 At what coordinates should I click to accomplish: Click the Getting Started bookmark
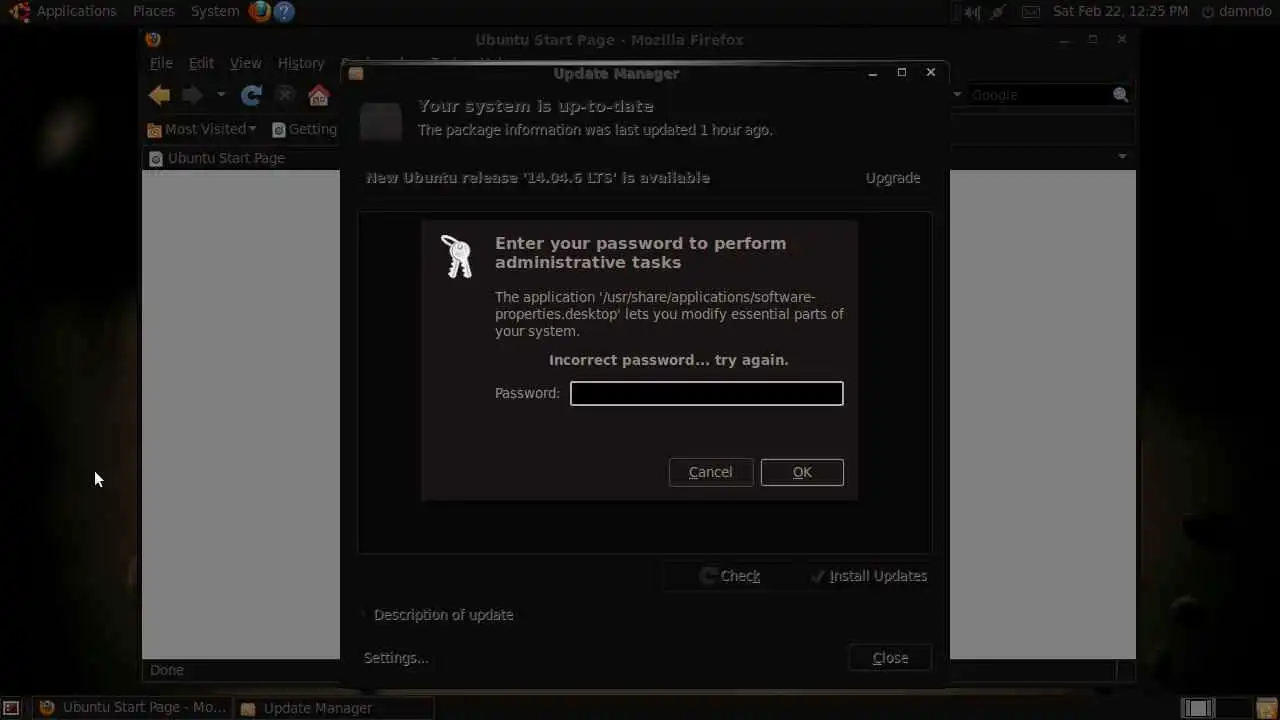305,129
